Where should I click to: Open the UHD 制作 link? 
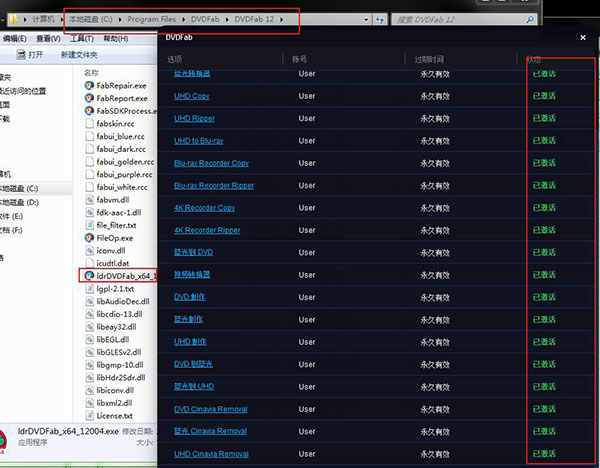[x=190, y=342]
